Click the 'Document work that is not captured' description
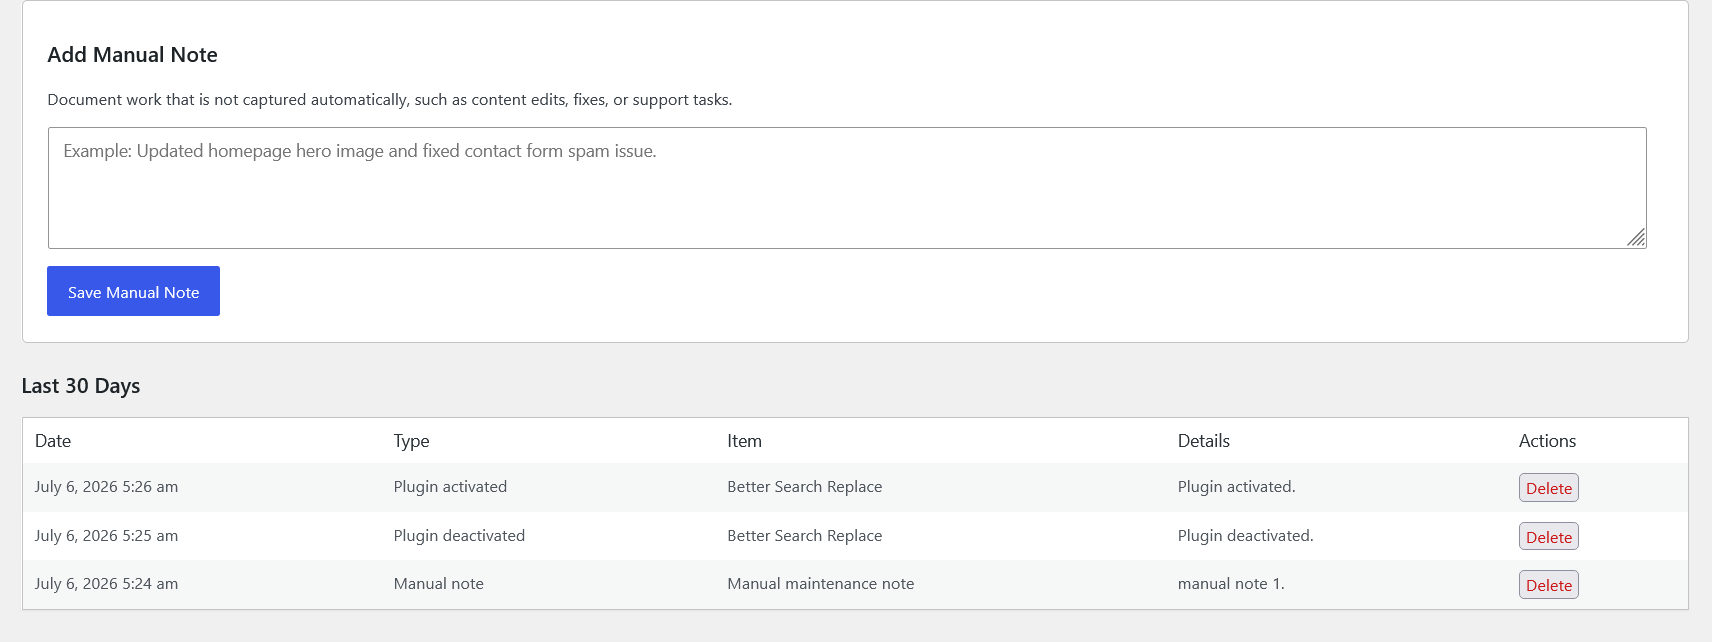This screenshot has height=642, width=1712. tap(390, 100)
